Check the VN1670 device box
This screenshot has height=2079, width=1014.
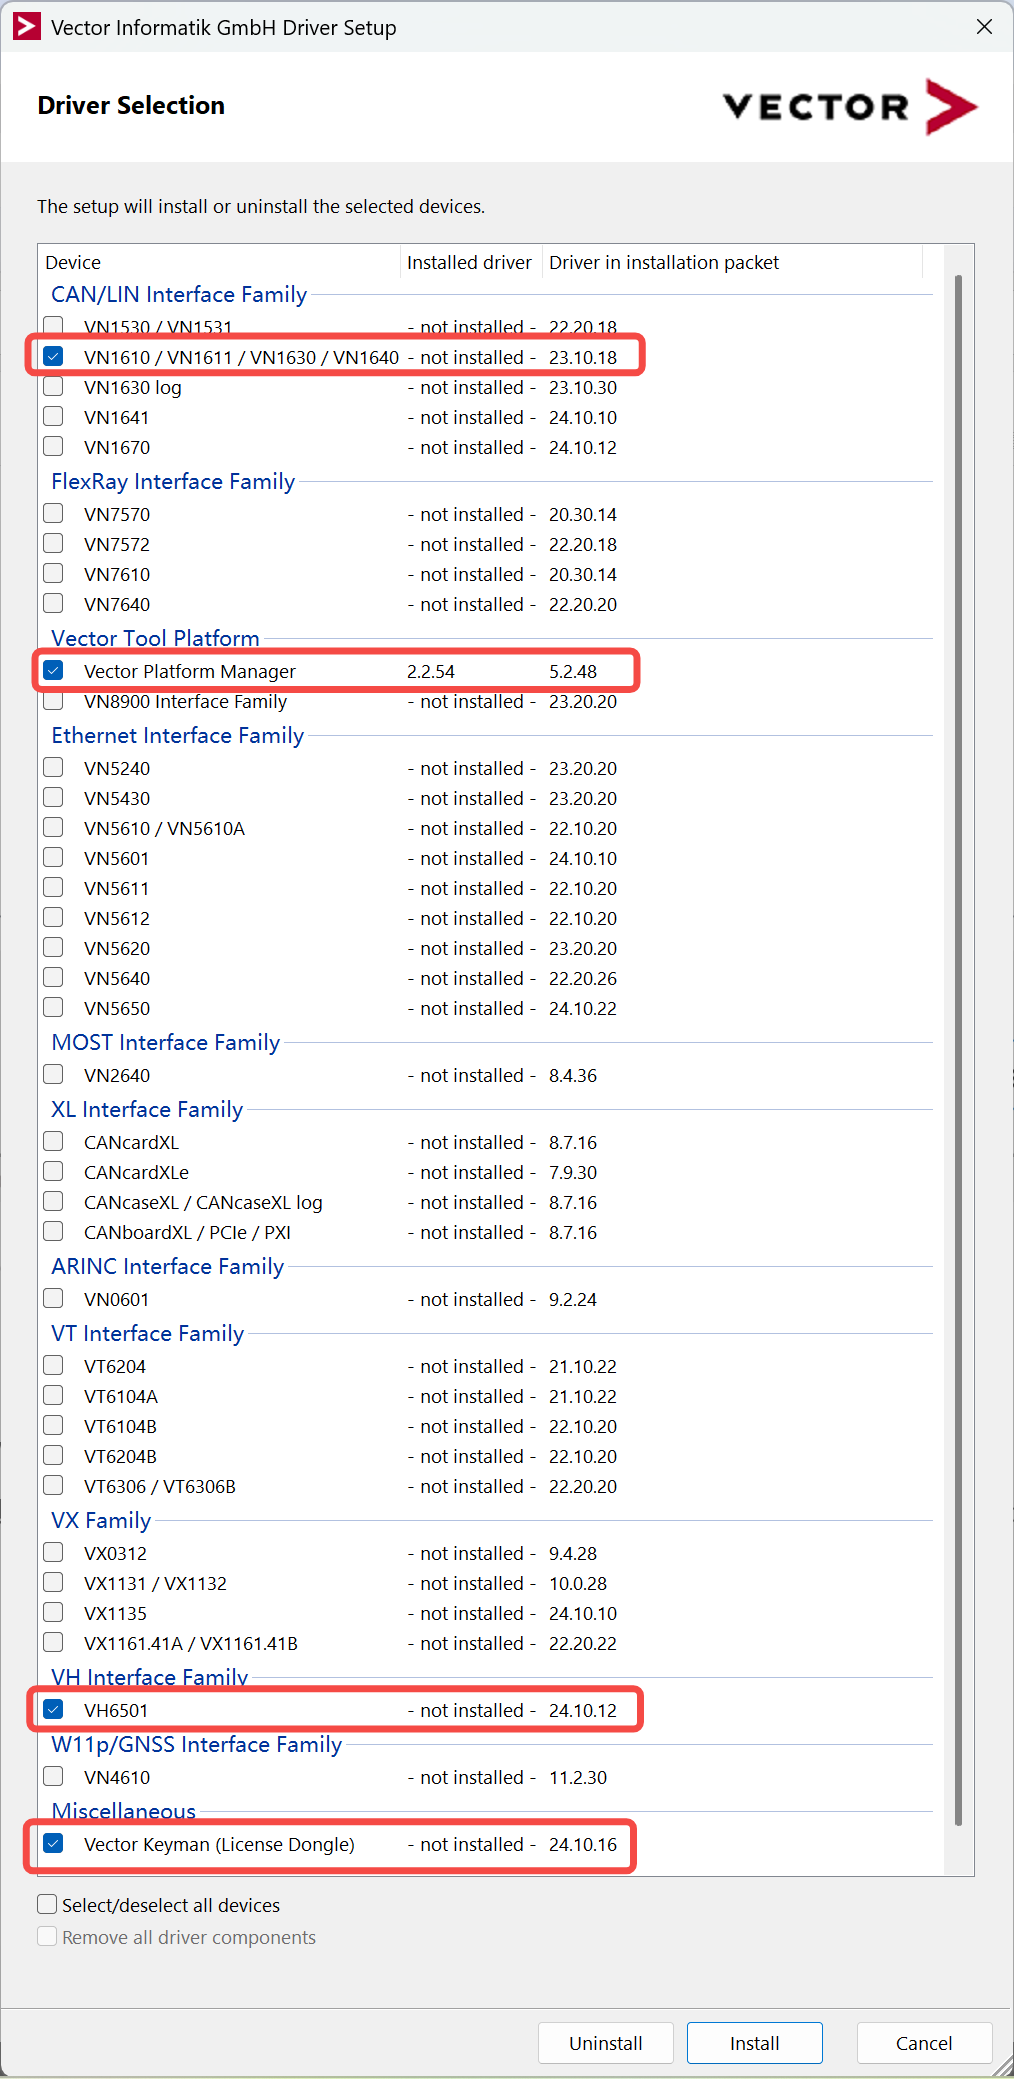point(54,446)
